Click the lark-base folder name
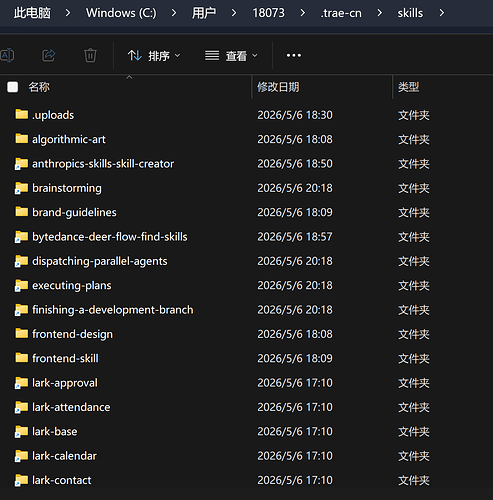 (55, 431)
